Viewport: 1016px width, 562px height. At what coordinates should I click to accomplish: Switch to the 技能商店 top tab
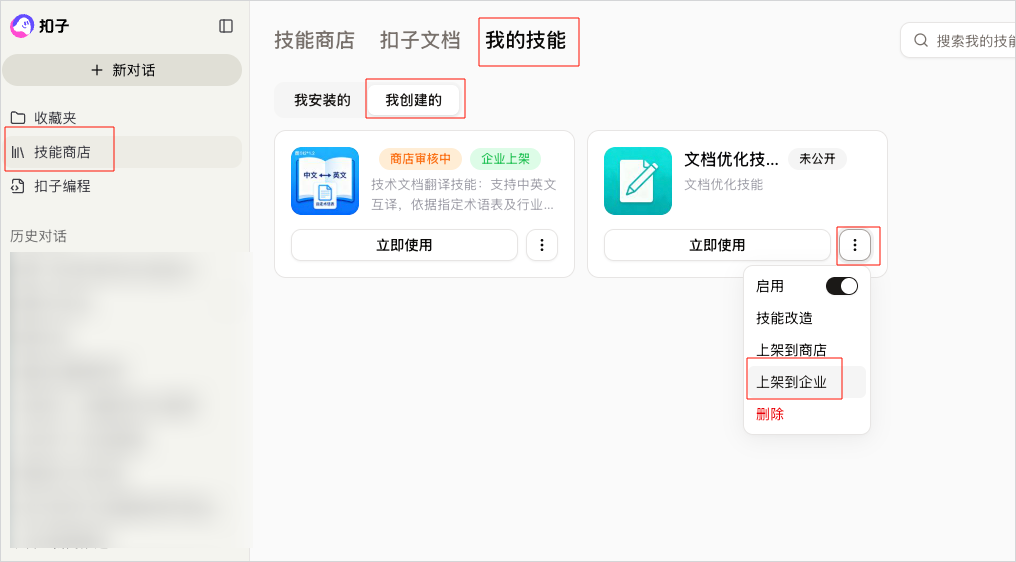coord(314,40)
